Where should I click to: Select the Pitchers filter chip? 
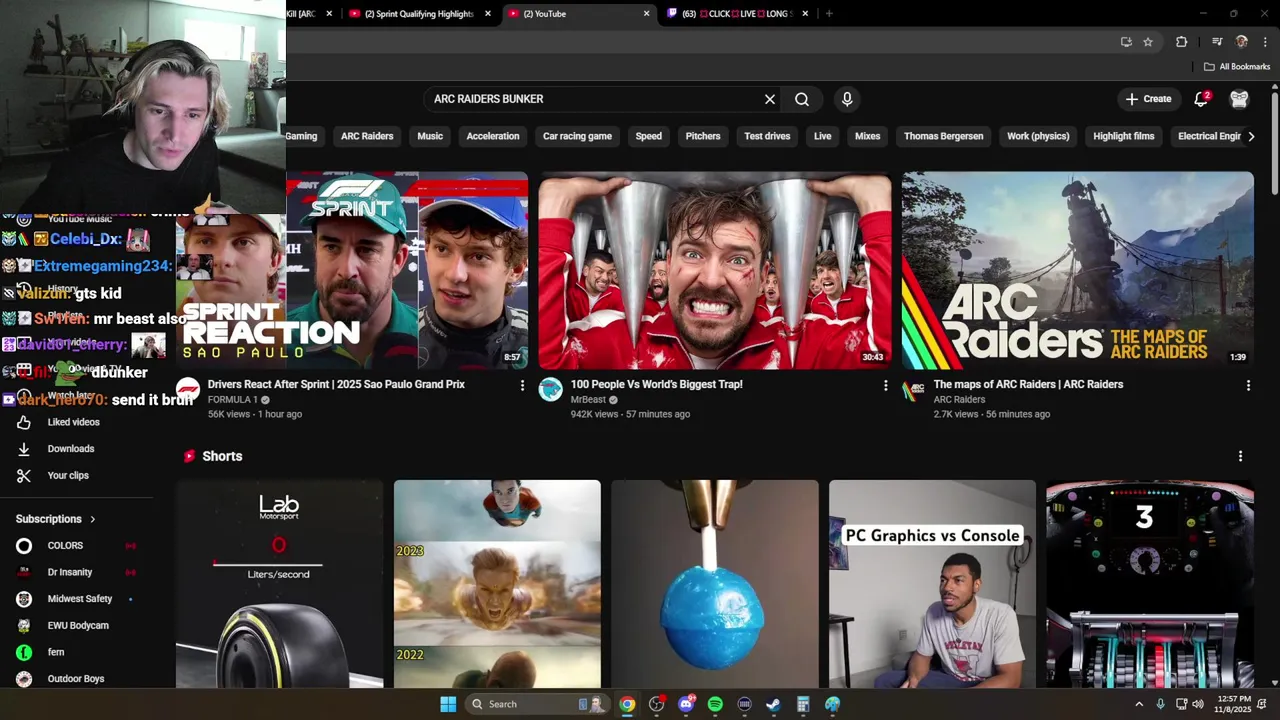[x=703, y=136]
